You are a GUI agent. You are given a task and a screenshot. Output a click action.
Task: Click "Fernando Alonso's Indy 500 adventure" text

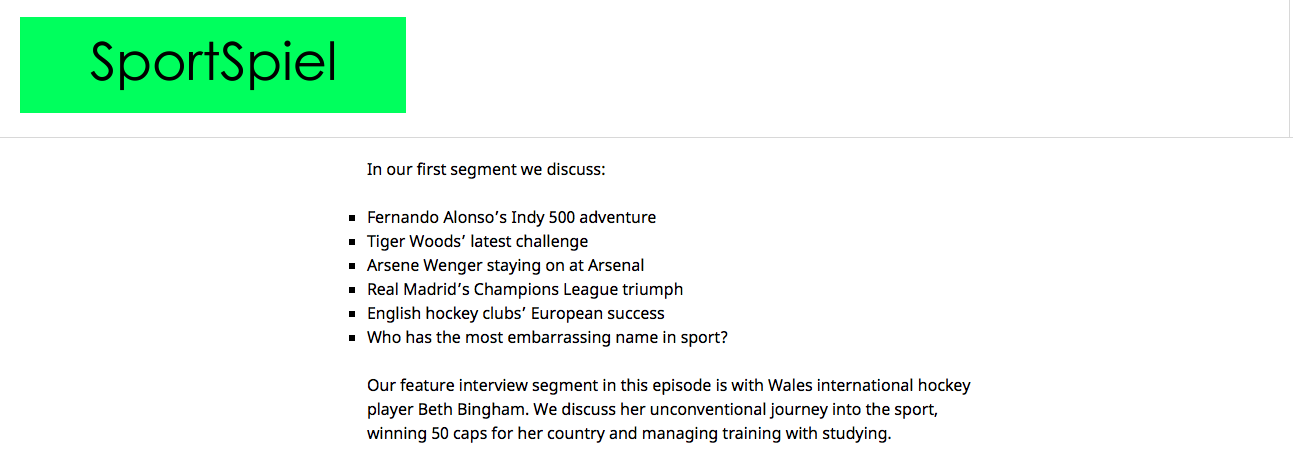[x=511, y=217]
